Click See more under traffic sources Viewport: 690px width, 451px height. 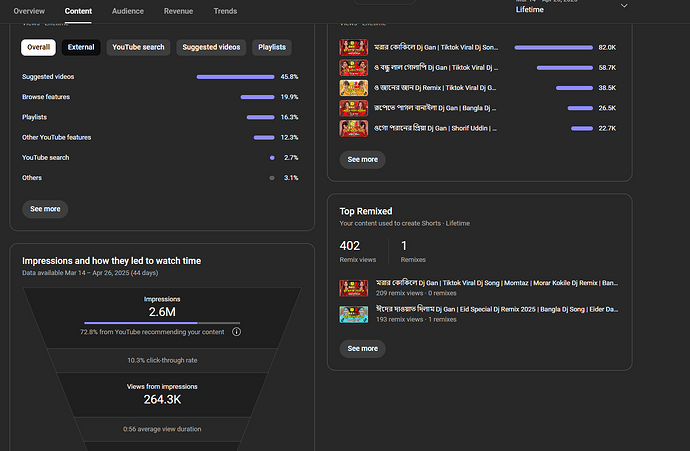point(45,209)
